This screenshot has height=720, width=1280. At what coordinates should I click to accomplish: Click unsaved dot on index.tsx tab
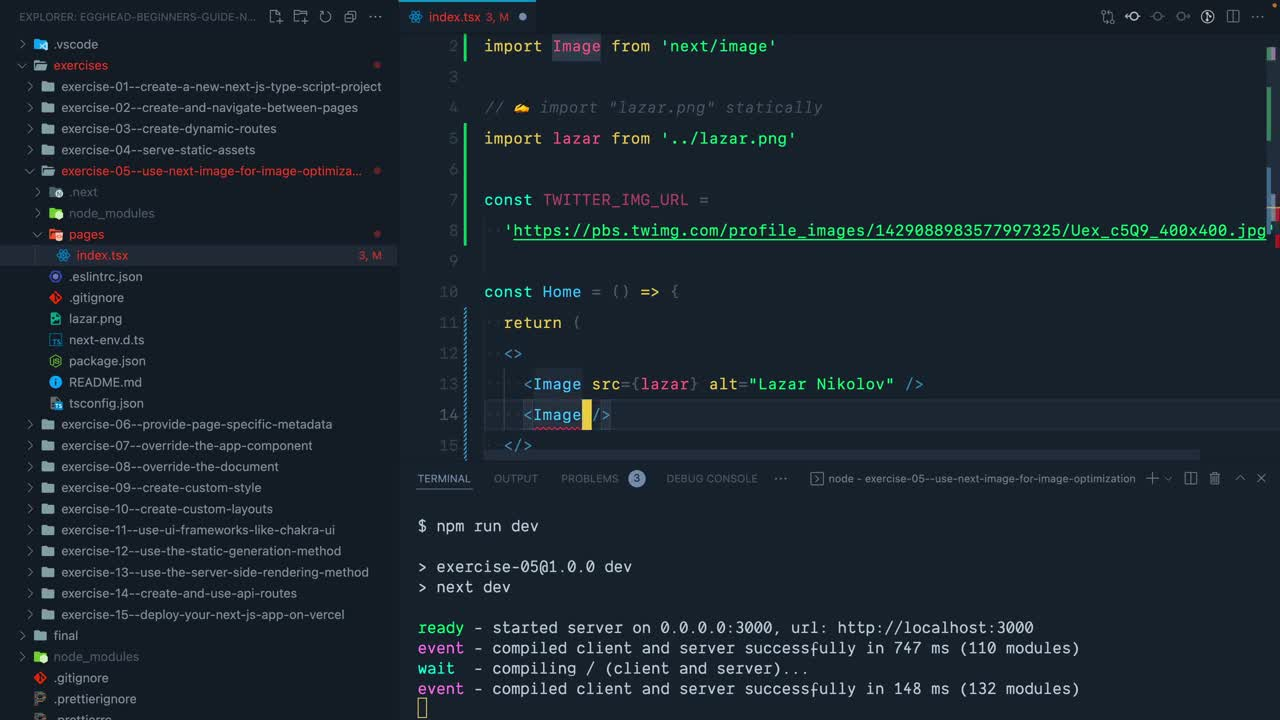pos(523,17)
